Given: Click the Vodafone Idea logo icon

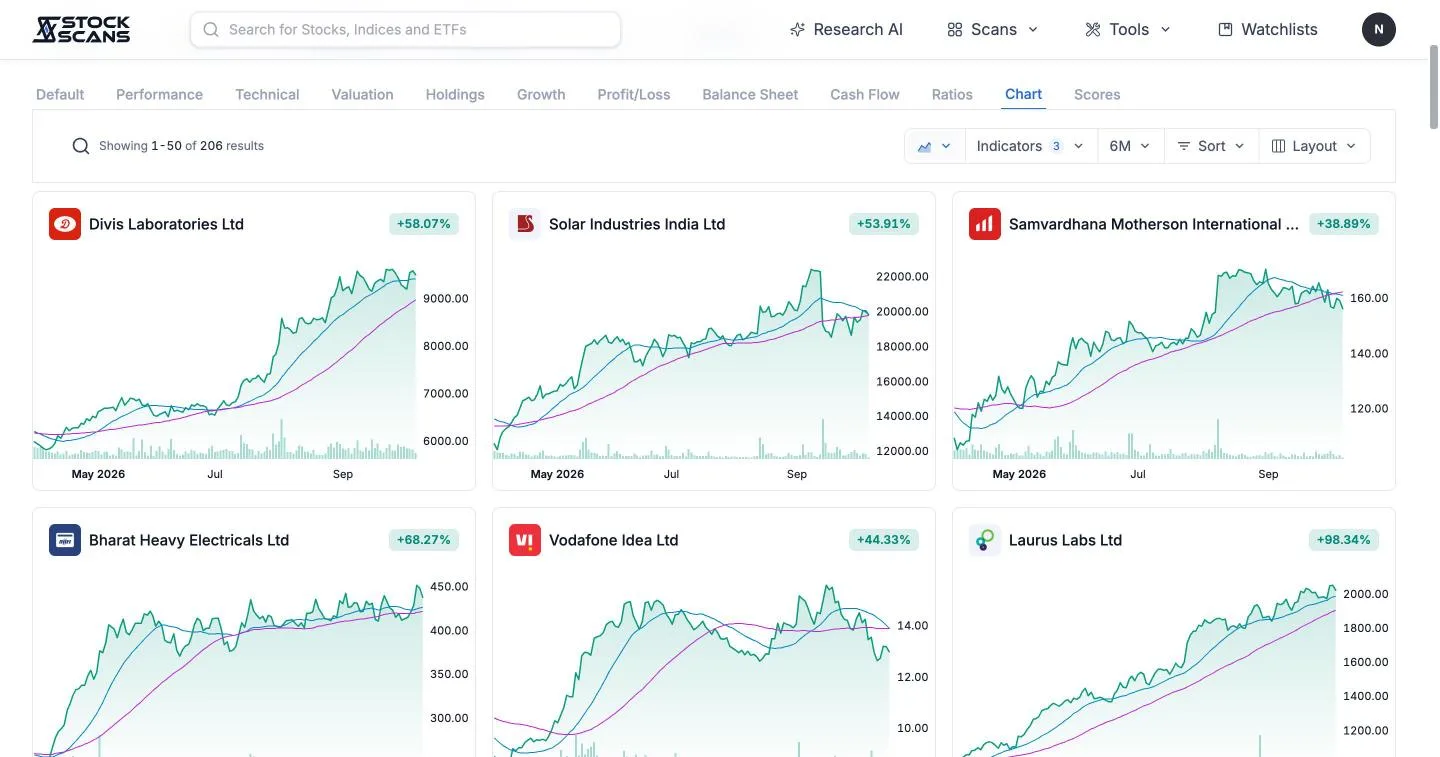Looking at the screenshot, I should point(525,540).
